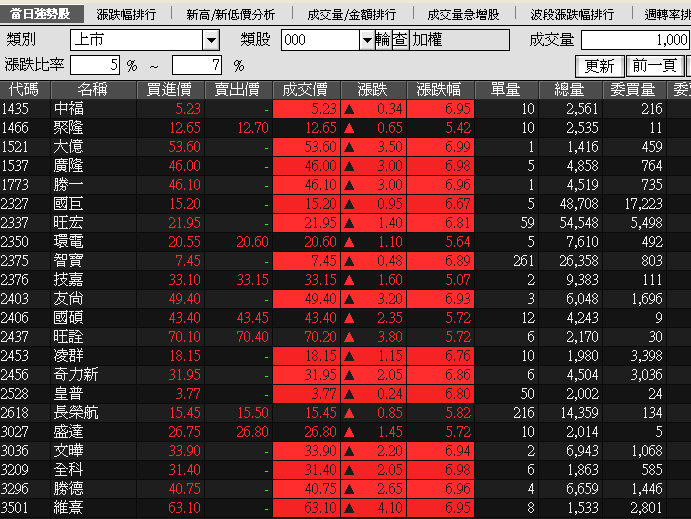Sort by 成交價 column header
The width and height of the screenshot is (691, 519).
point(306,89)
